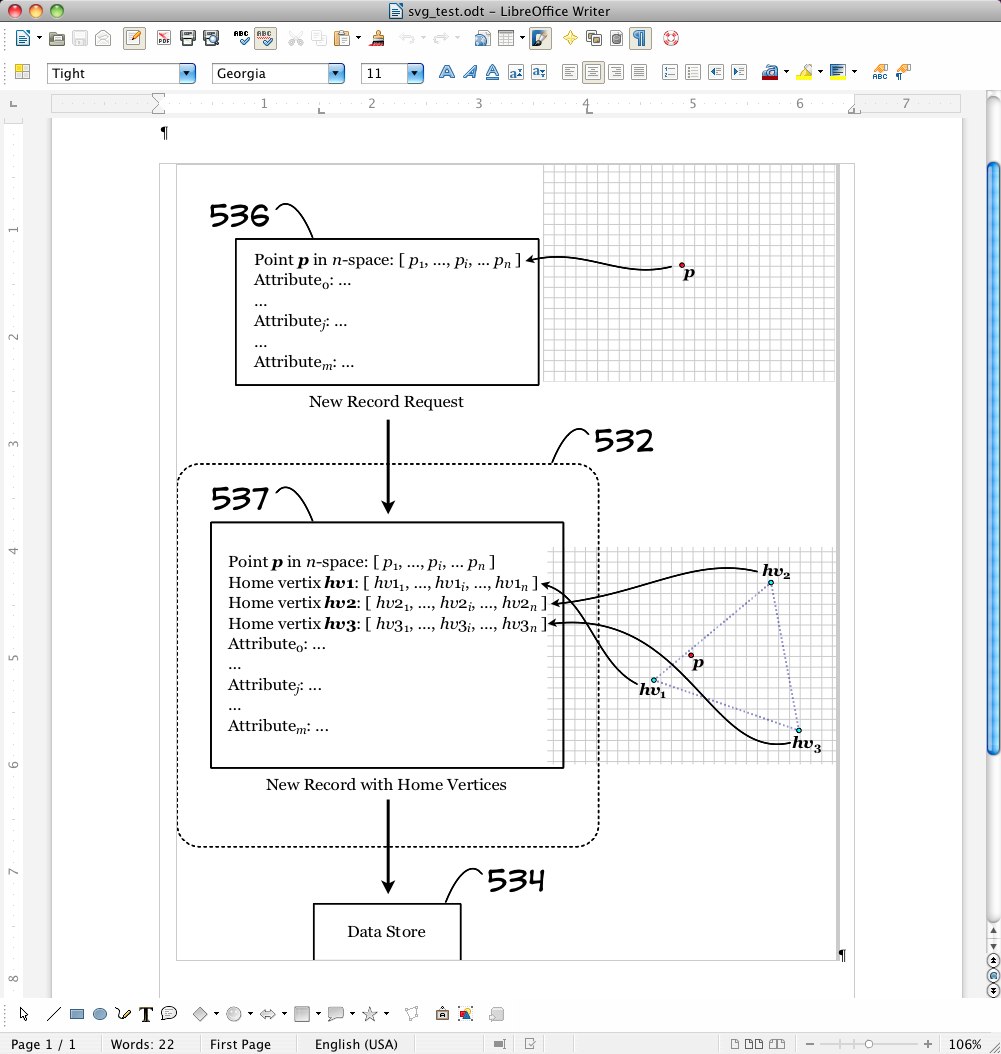Toggle Edit File mode button

134,39
